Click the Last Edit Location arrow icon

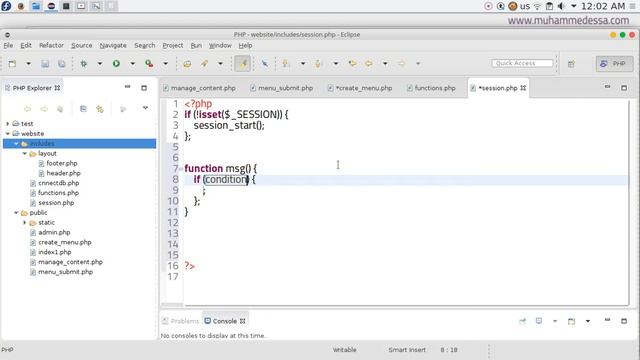click(x=352, y=64)
